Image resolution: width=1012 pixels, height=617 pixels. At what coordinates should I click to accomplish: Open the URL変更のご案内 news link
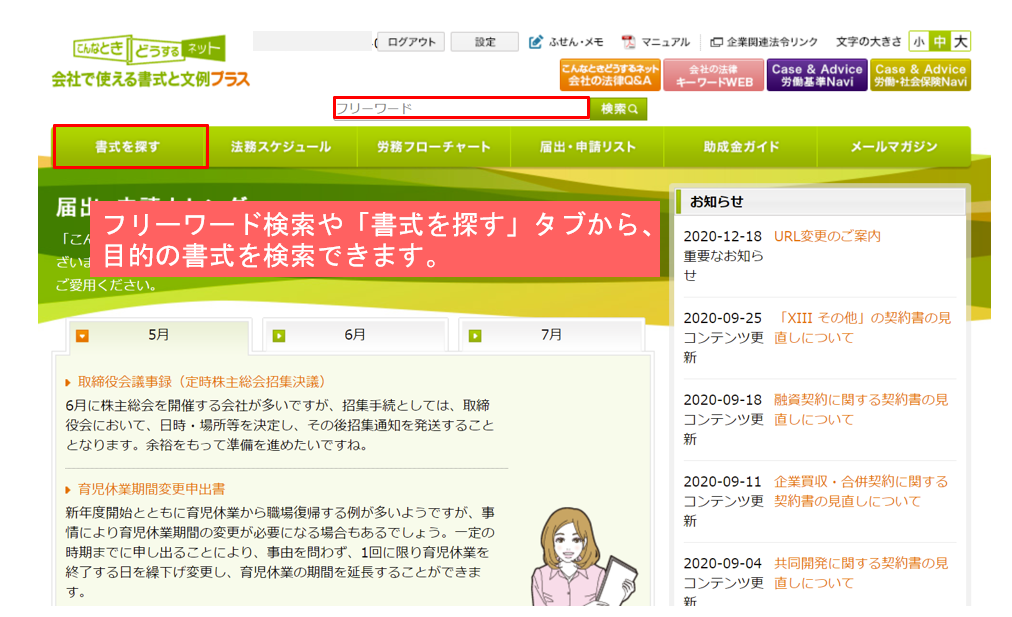[827, 237]
